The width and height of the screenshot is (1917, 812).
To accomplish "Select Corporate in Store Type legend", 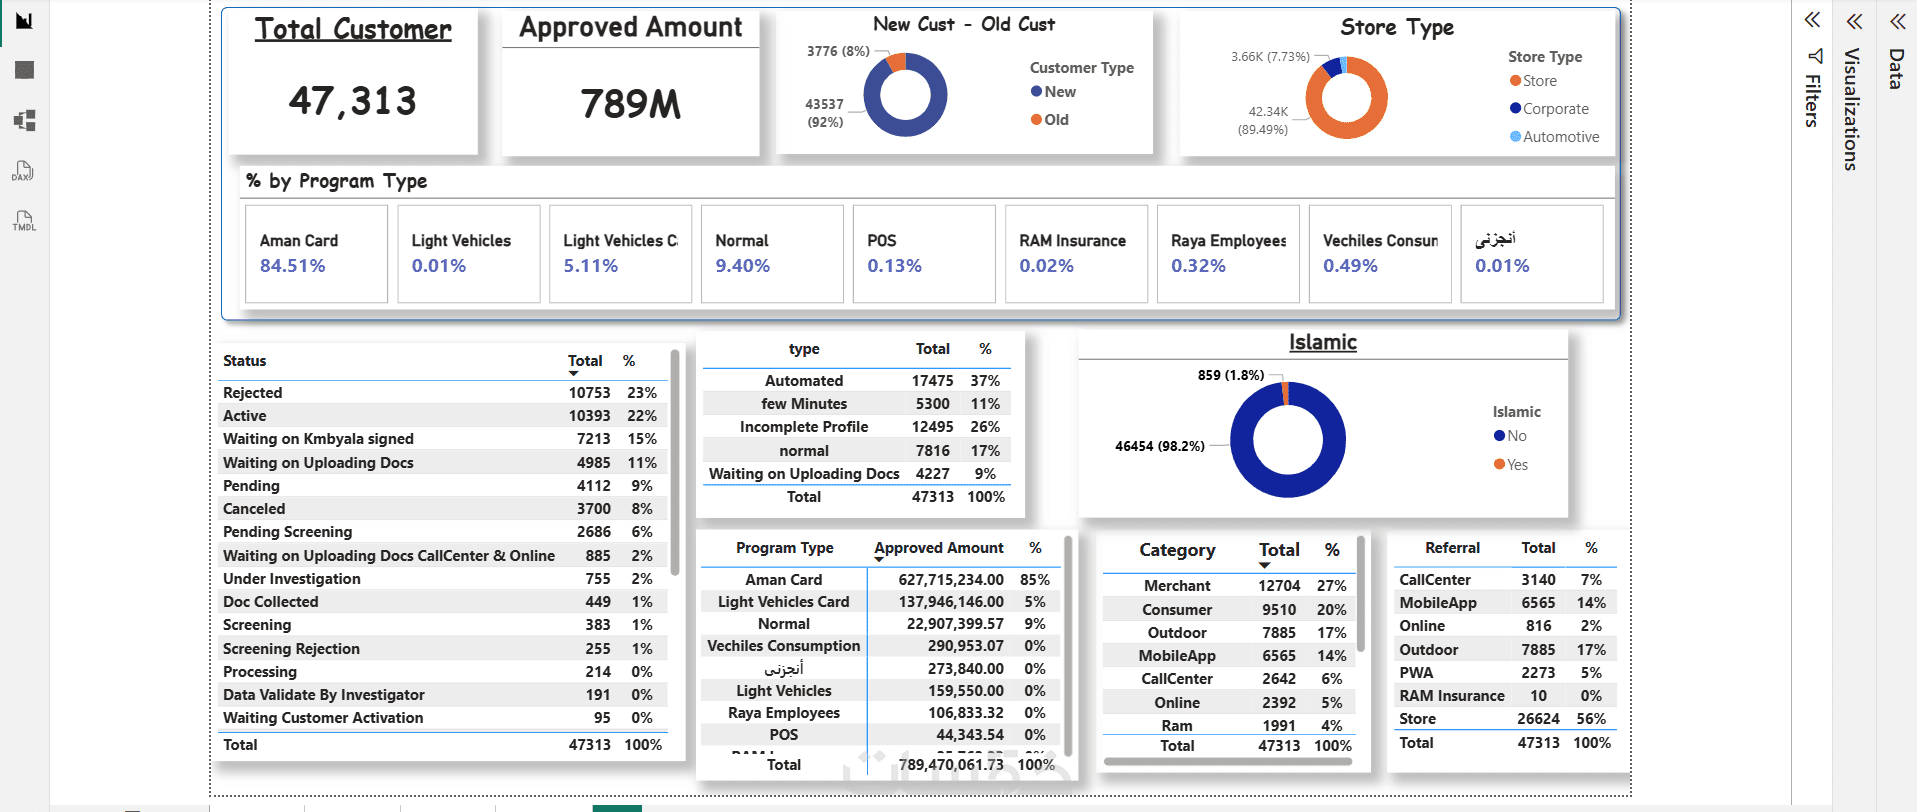I will (x=1549, y=109).
